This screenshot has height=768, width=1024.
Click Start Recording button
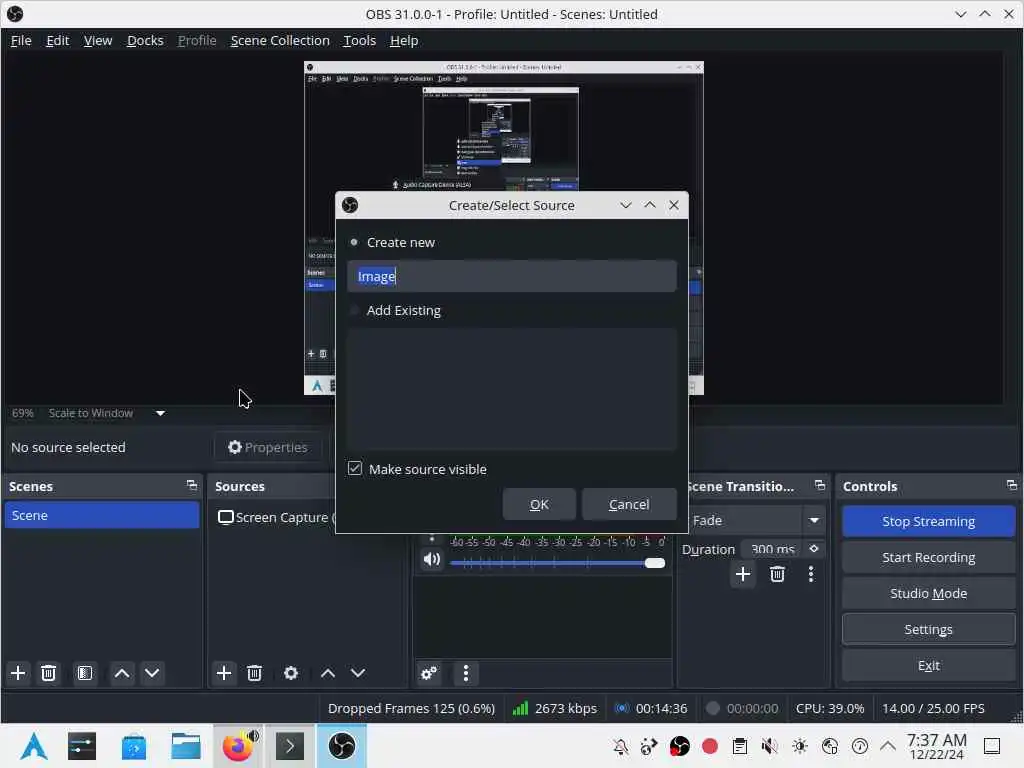[928, 557]
